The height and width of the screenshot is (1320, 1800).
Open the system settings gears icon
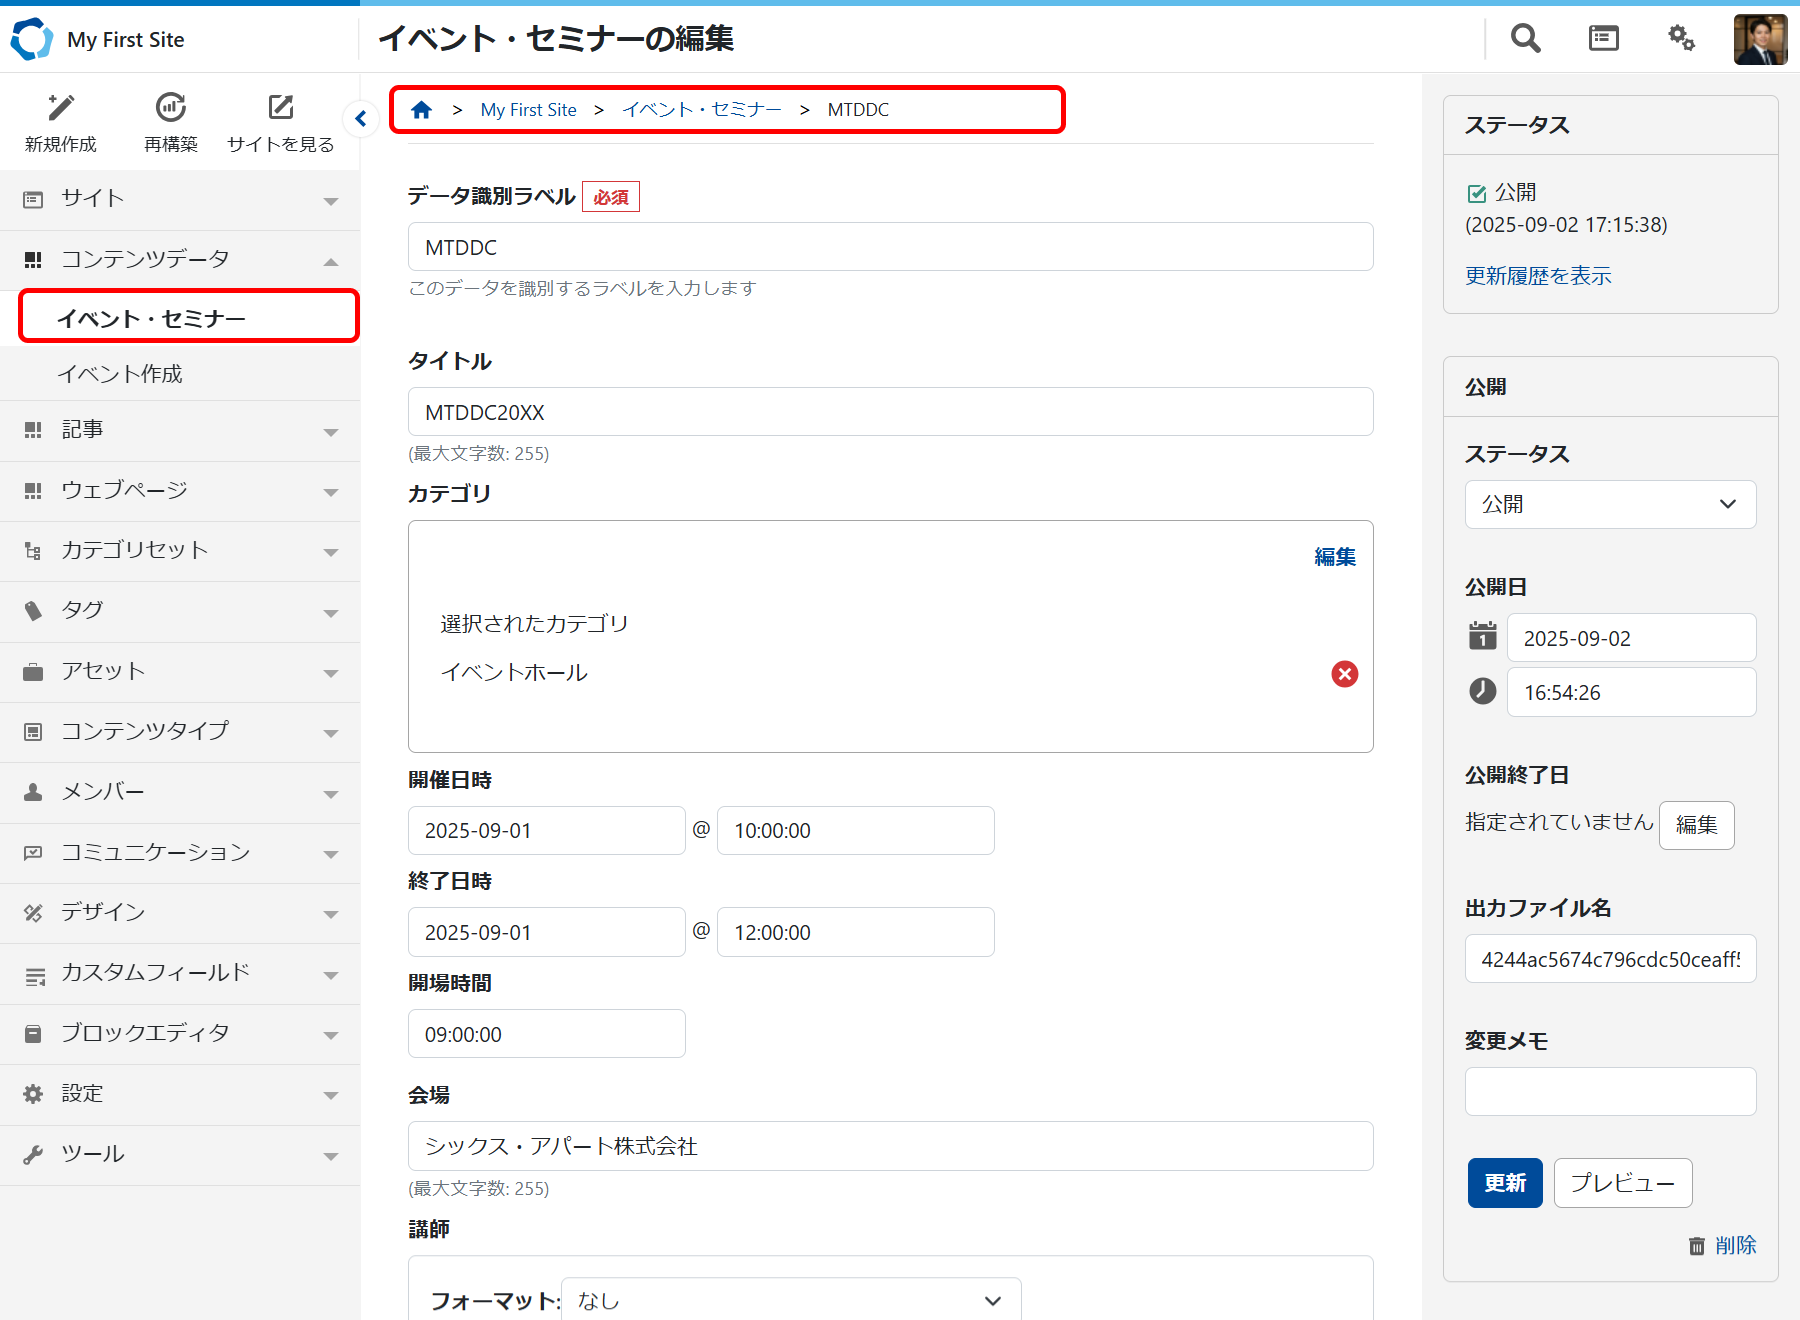coord(1681,39)
